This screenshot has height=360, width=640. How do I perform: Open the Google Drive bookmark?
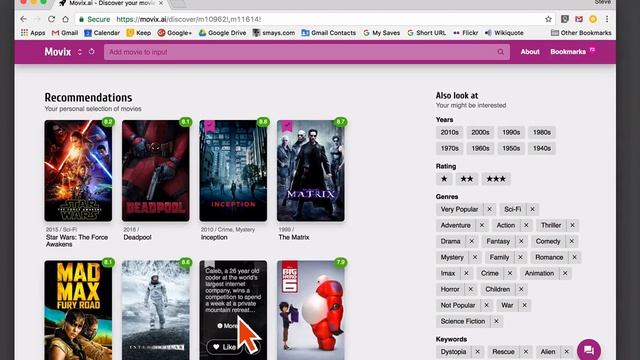[222, 33]
